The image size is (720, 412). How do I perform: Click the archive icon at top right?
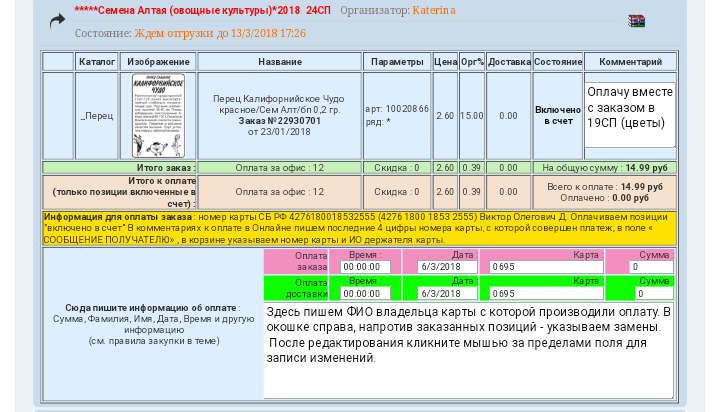coord(636,20)
